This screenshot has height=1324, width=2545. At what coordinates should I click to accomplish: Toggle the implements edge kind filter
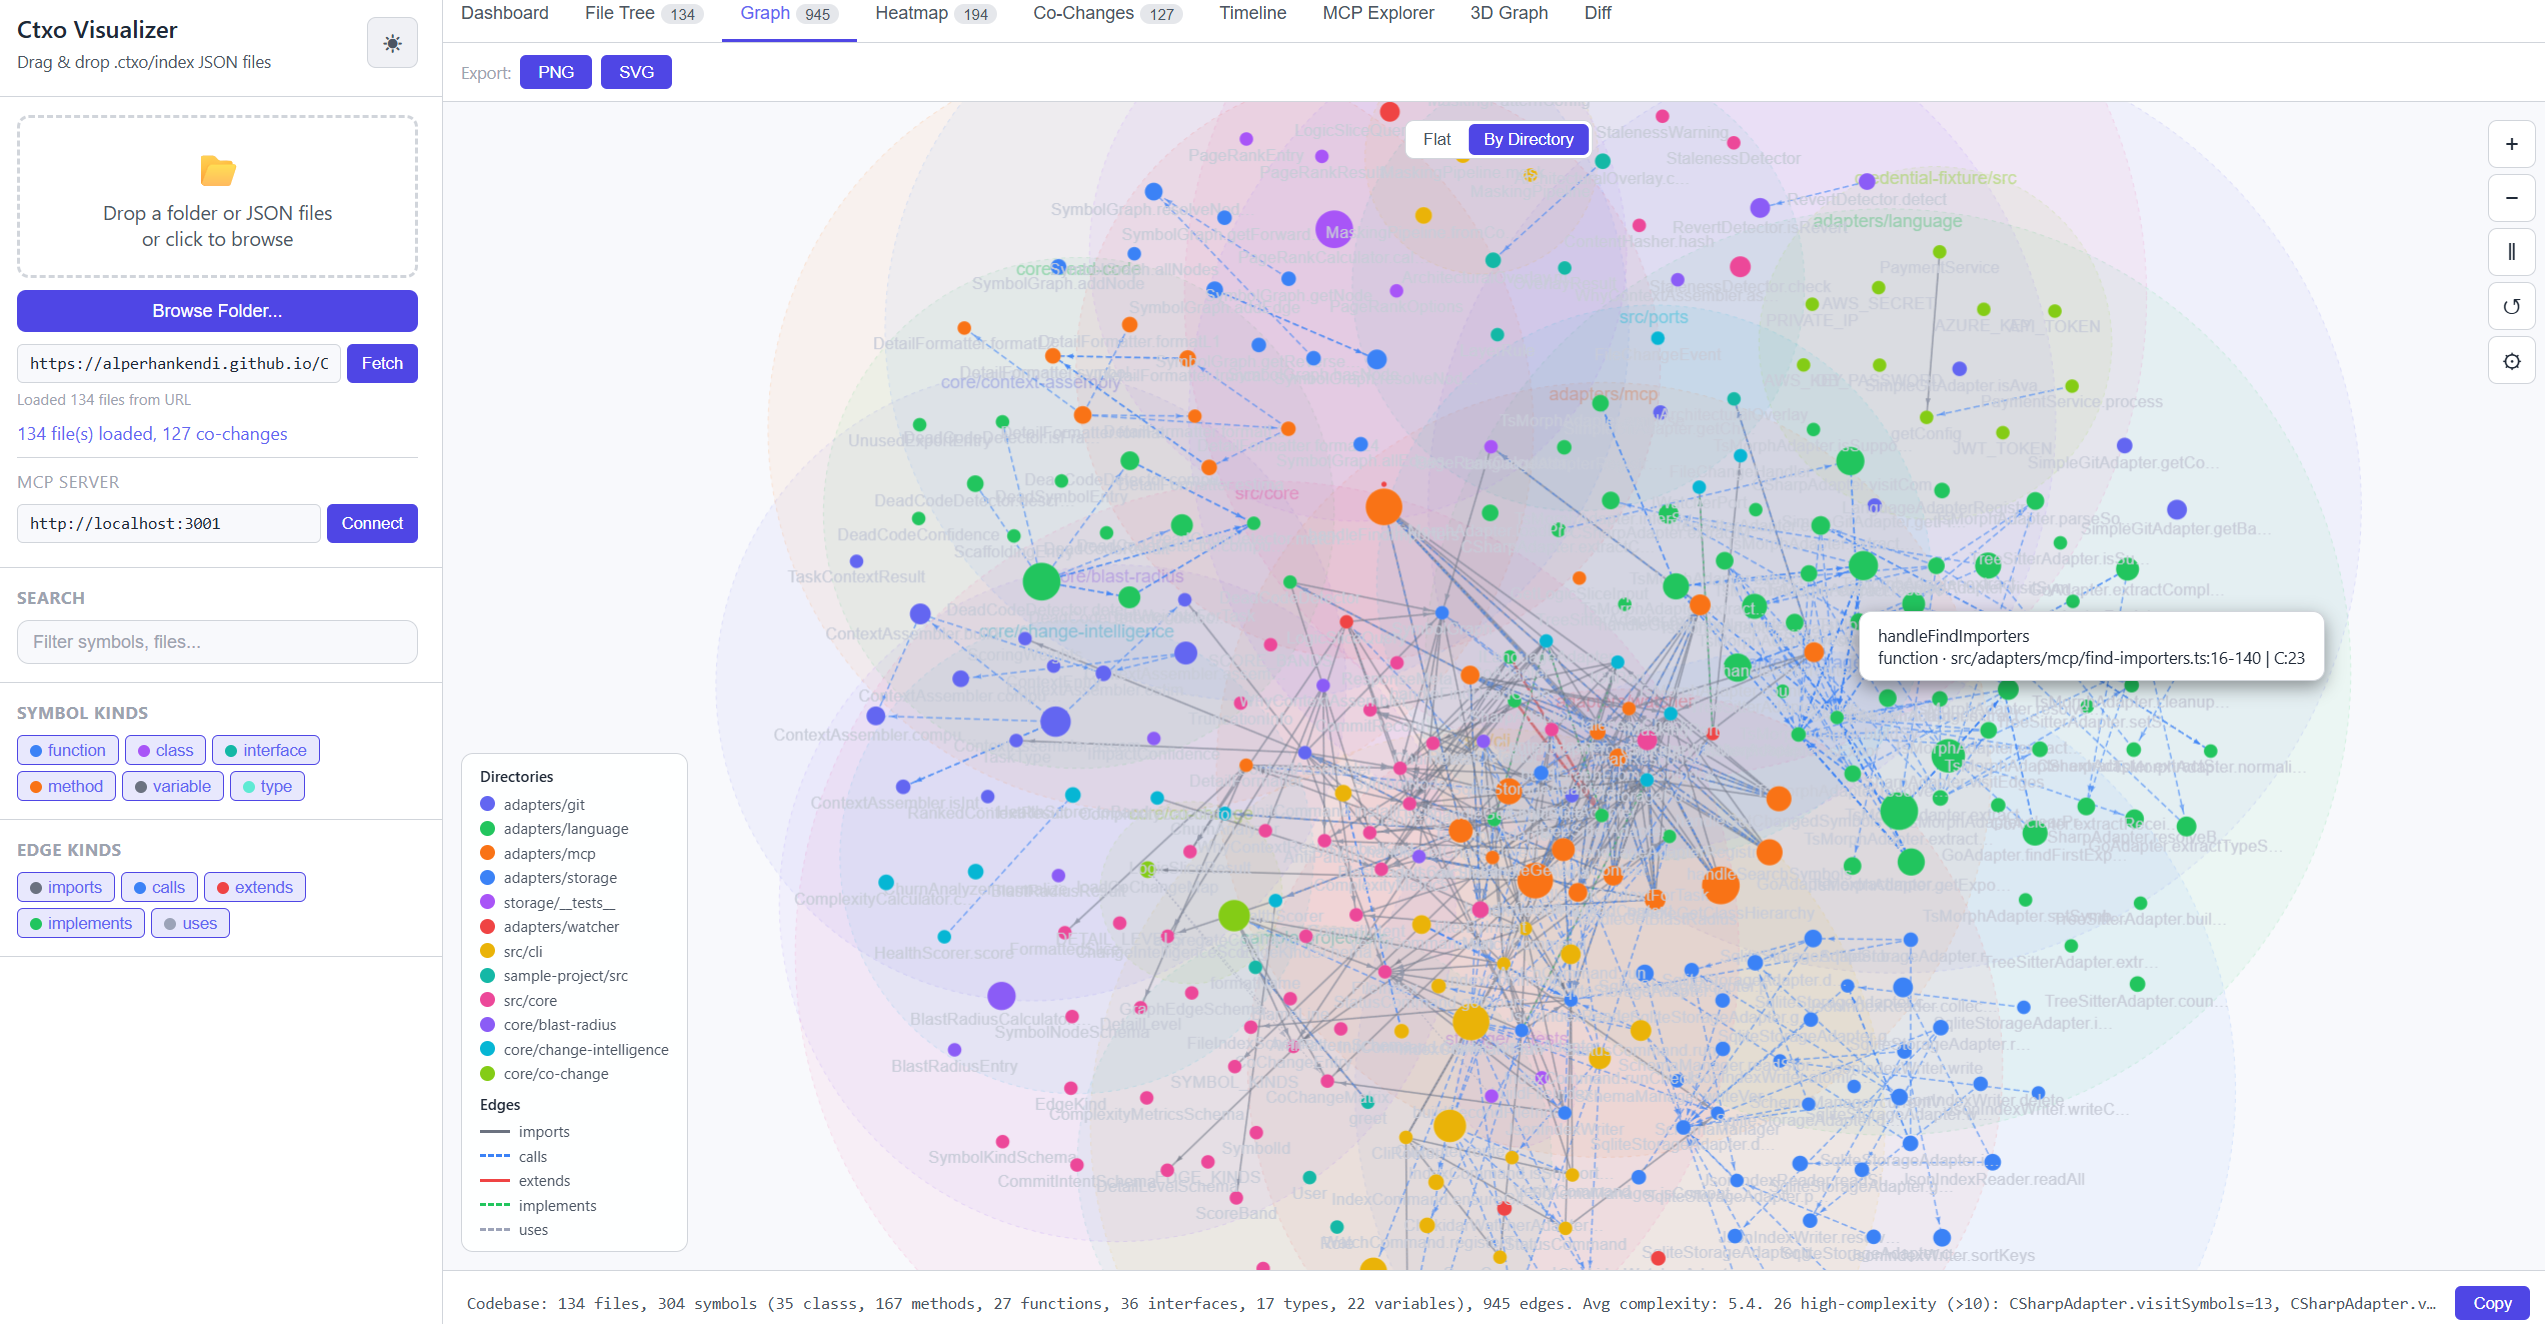[x=80, y=923]
